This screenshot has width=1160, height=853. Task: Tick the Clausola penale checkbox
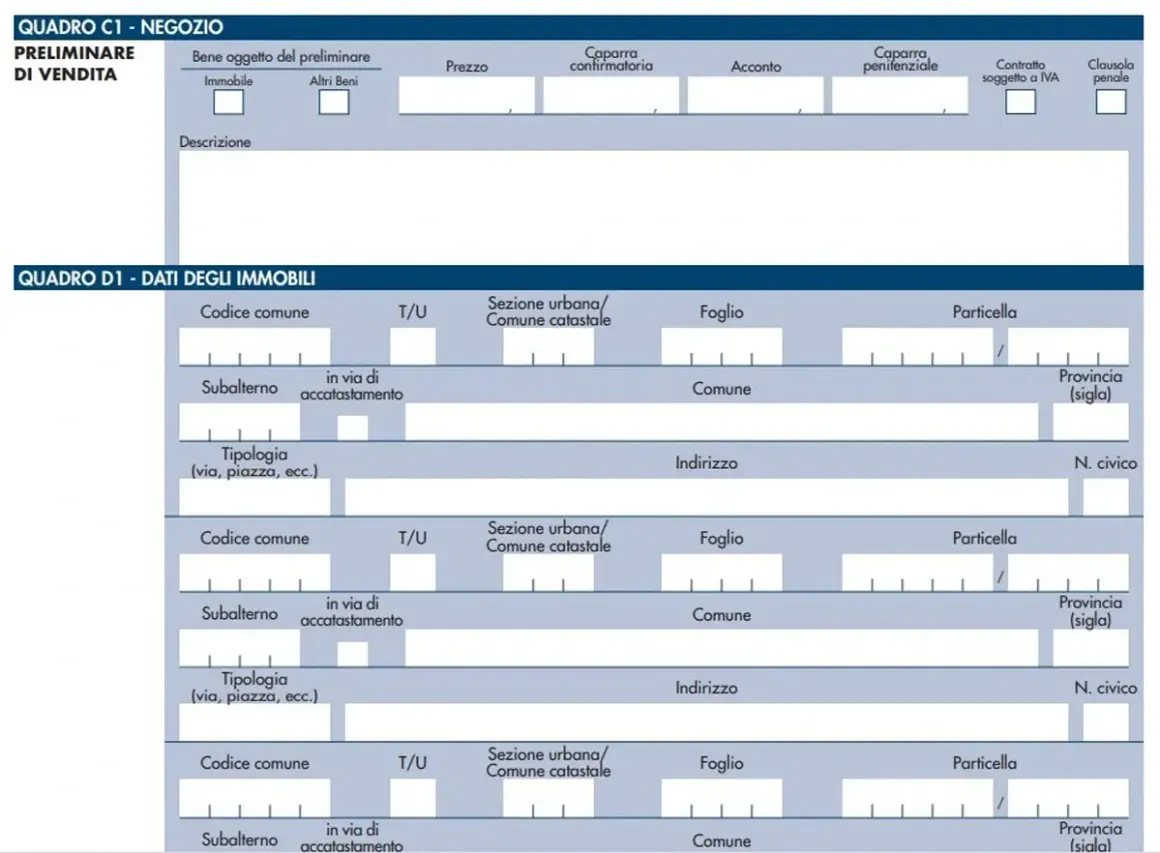1110,101
